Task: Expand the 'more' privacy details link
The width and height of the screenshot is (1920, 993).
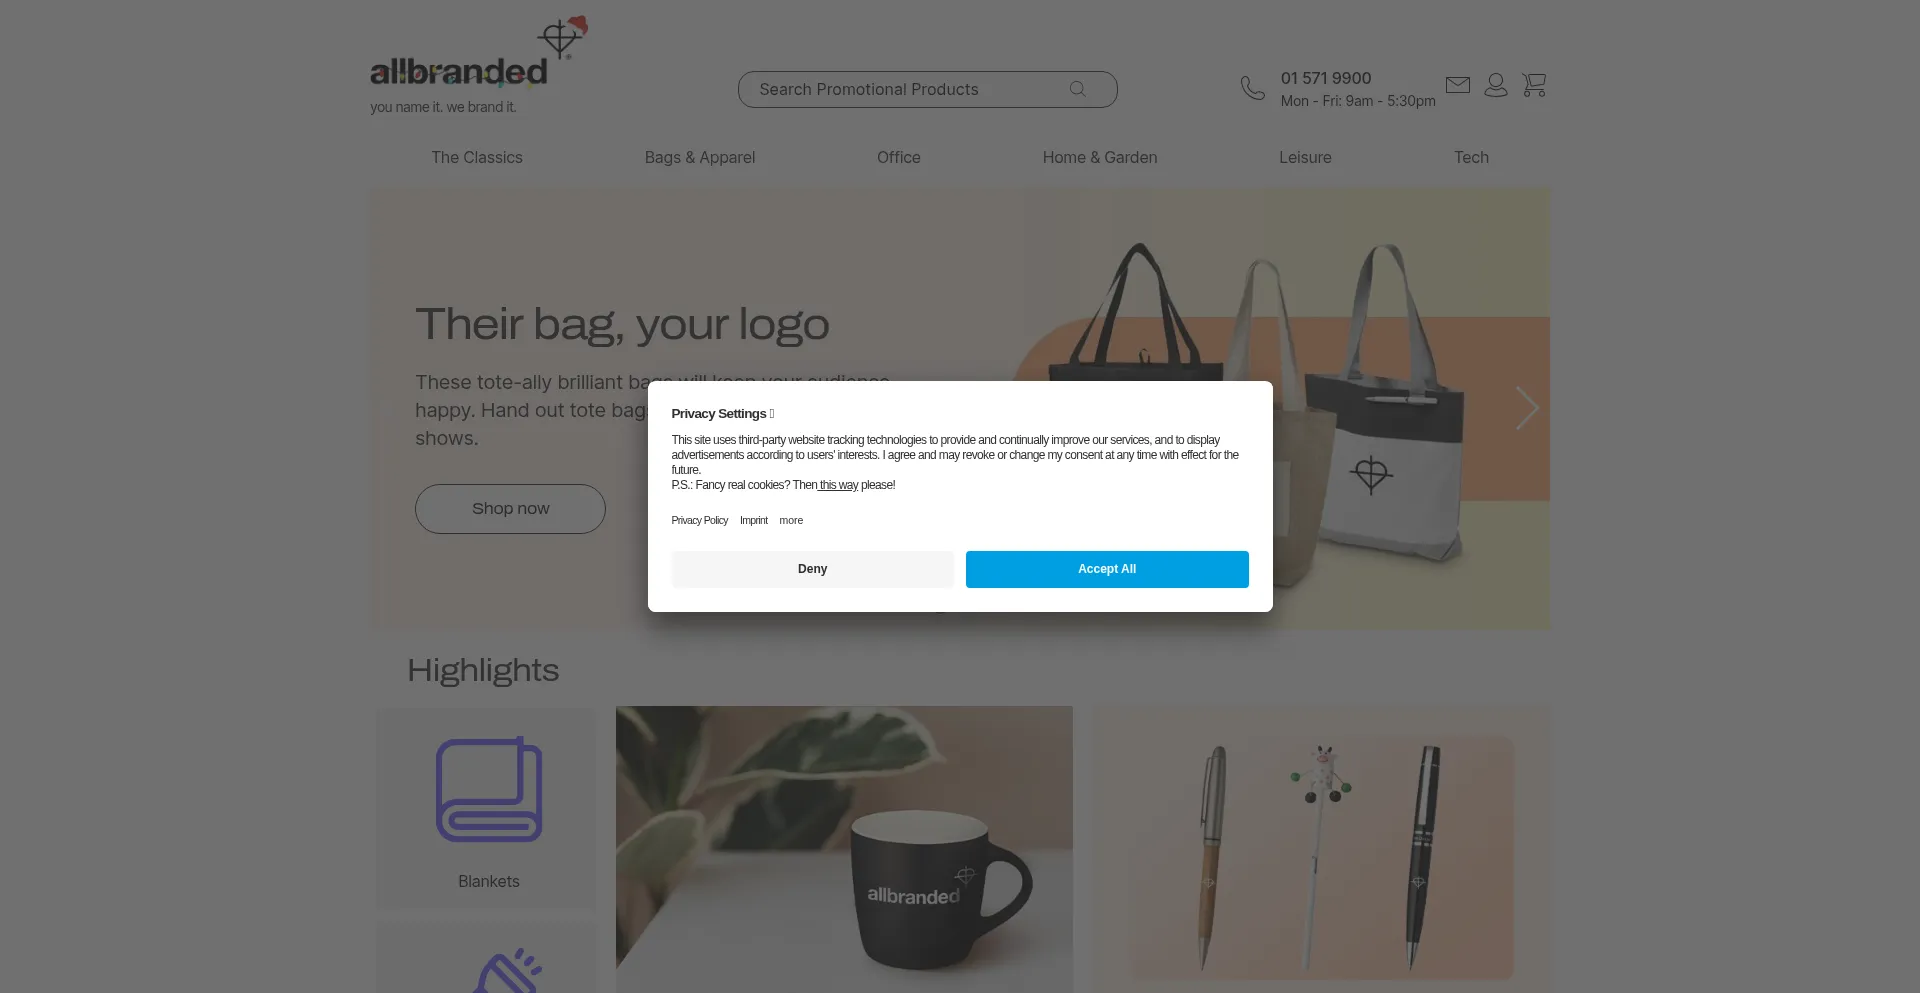Action: pos(791,520)
